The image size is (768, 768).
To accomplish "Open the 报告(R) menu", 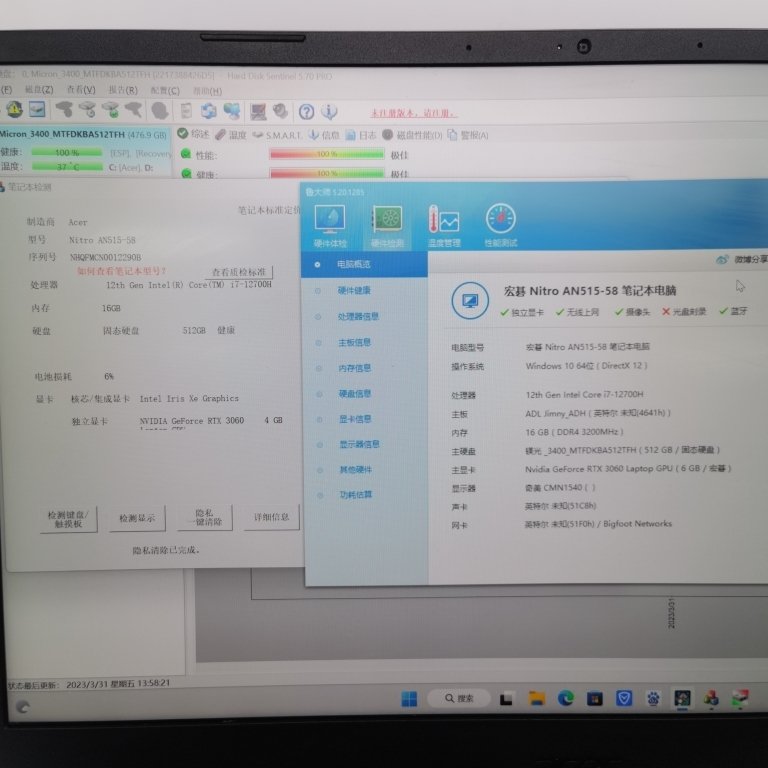I will [x=123, y=90].
